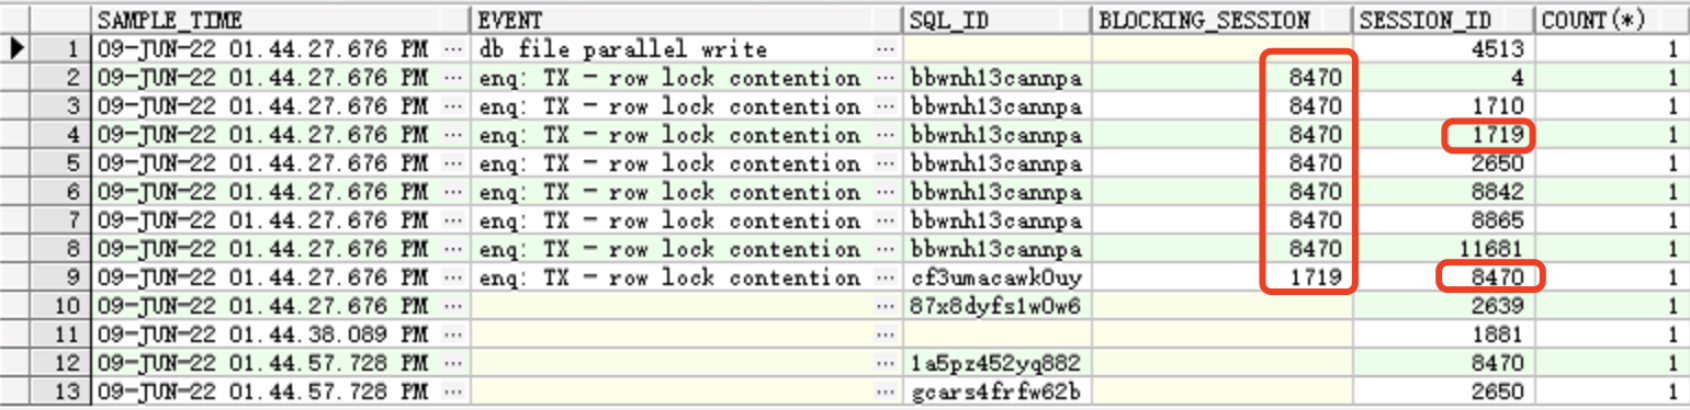Open the ellipsis beside db file parallel write
The height and width of the screenshot is (410, 1690).
(885, 48)
